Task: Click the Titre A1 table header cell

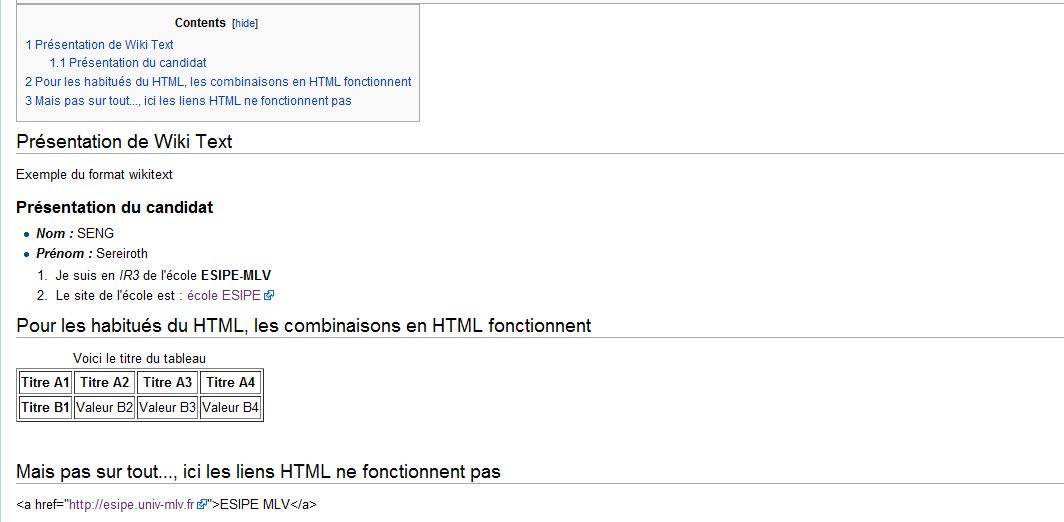Action: point(45,382)
